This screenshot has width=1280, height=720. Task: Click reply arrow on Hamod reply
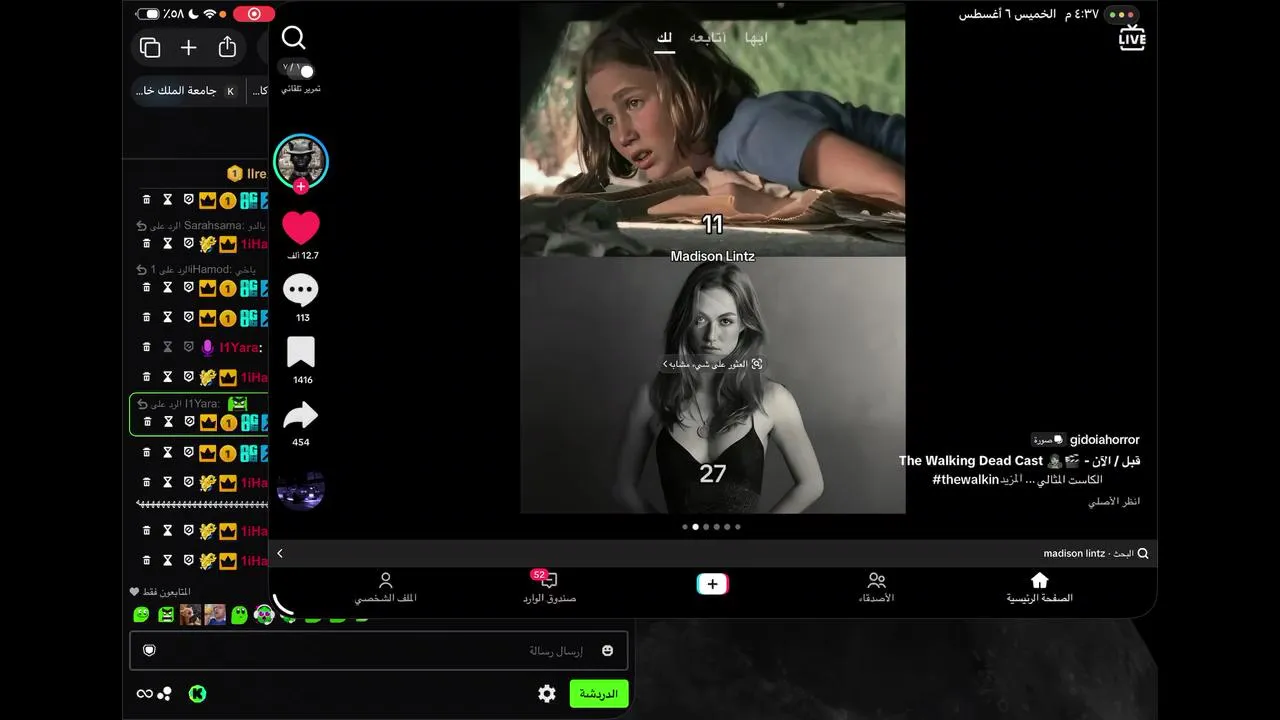click(x=142, y=269)
